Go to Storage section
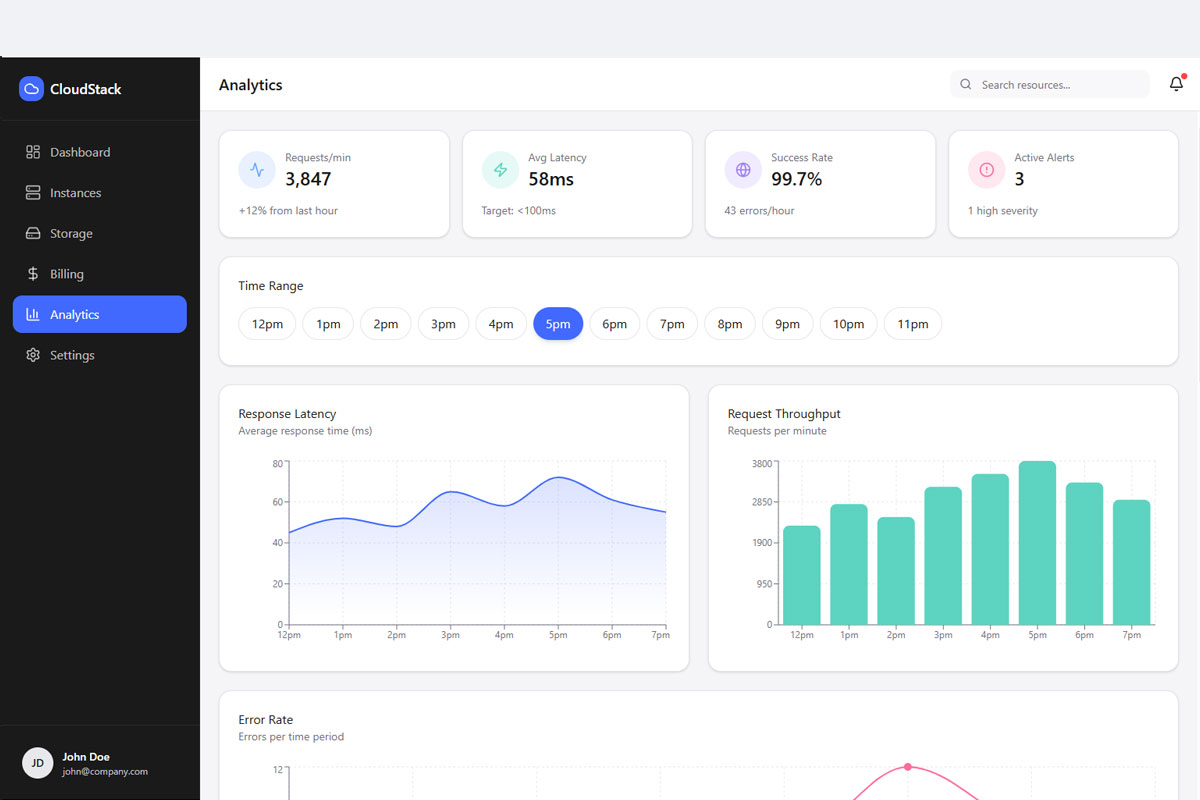Viewport: 1200px width, 800px height. [71, 234]
